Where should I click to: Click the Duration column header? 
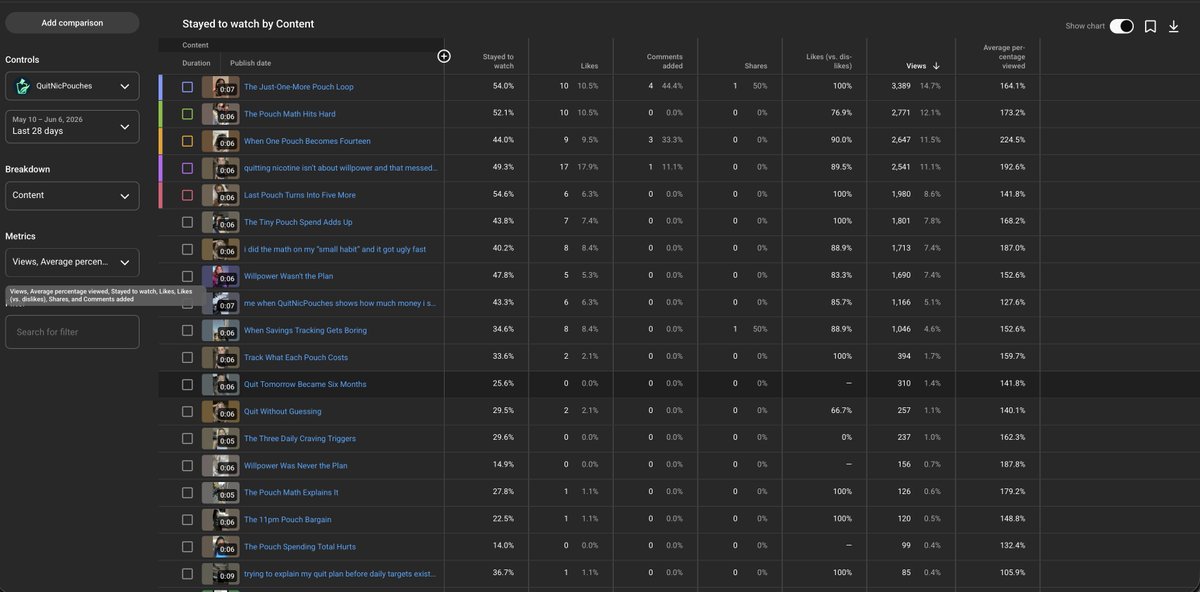(x=196, y=63)
